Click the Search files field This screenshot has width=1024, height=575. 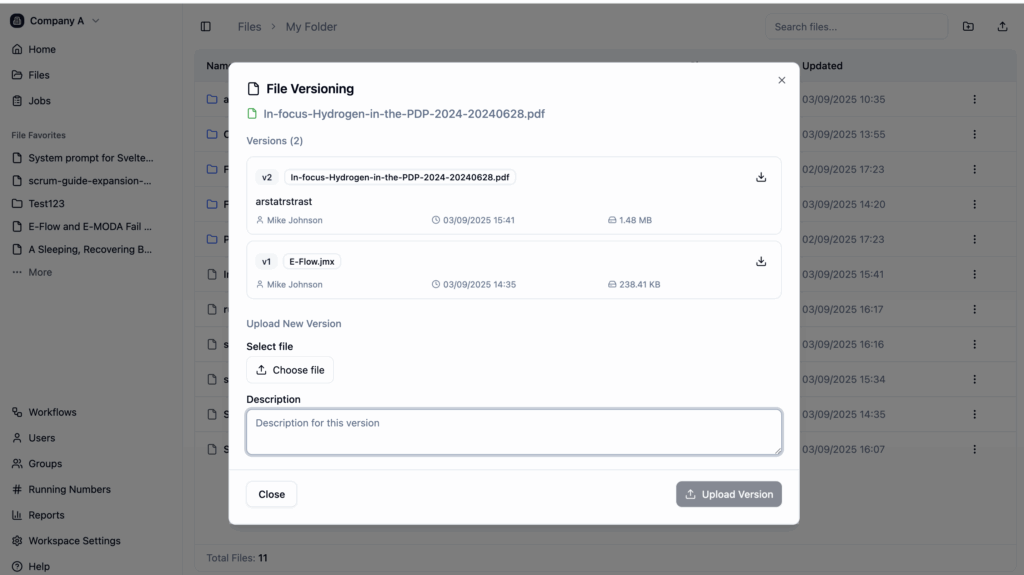click(x=856, y=27)
